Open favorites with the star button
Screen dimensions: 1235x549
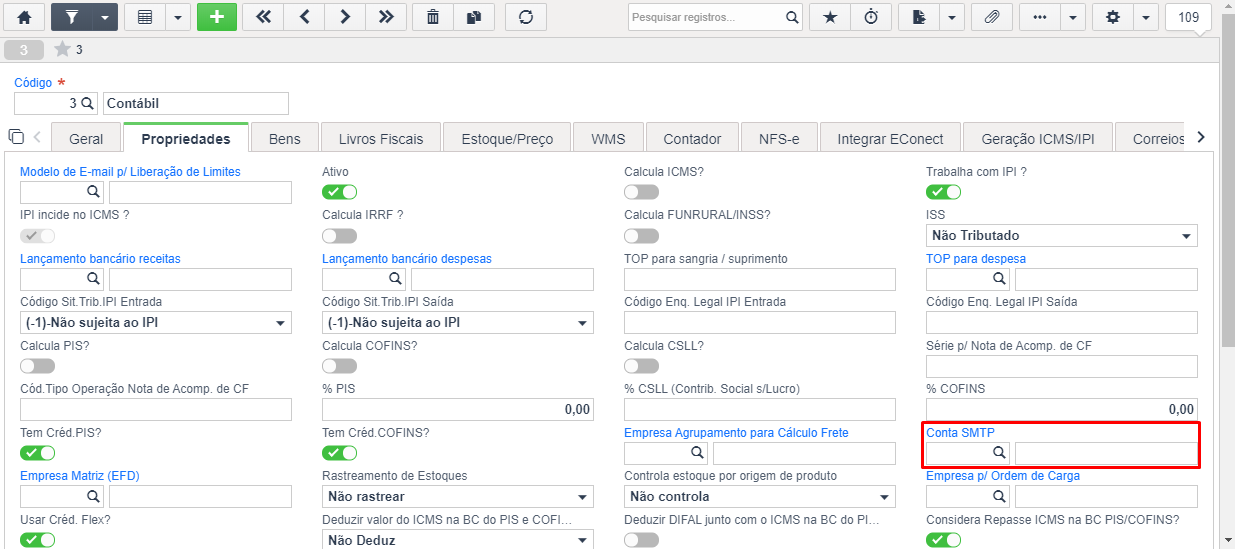(x=830, y=17)
